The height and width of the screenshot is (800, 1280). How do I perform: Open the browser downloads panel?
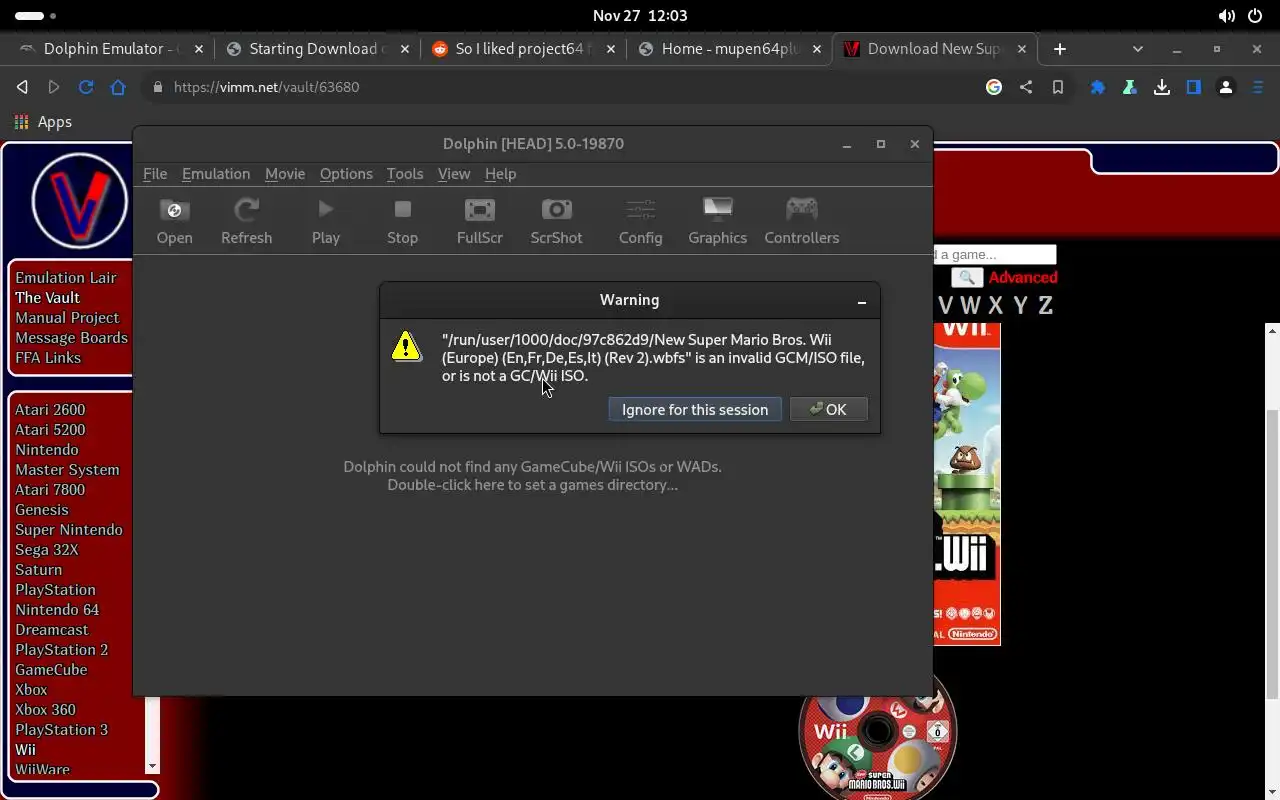[1162, 87]
